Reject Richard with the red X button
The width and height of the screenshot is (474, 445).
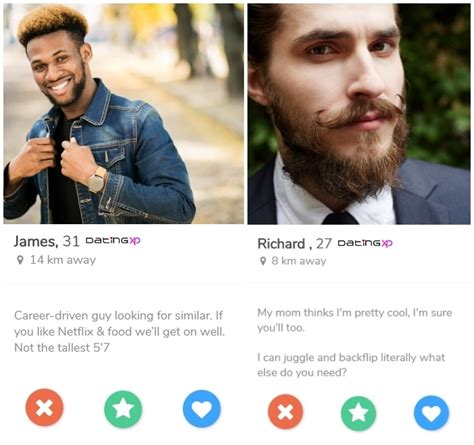click(x=286, y=412)
